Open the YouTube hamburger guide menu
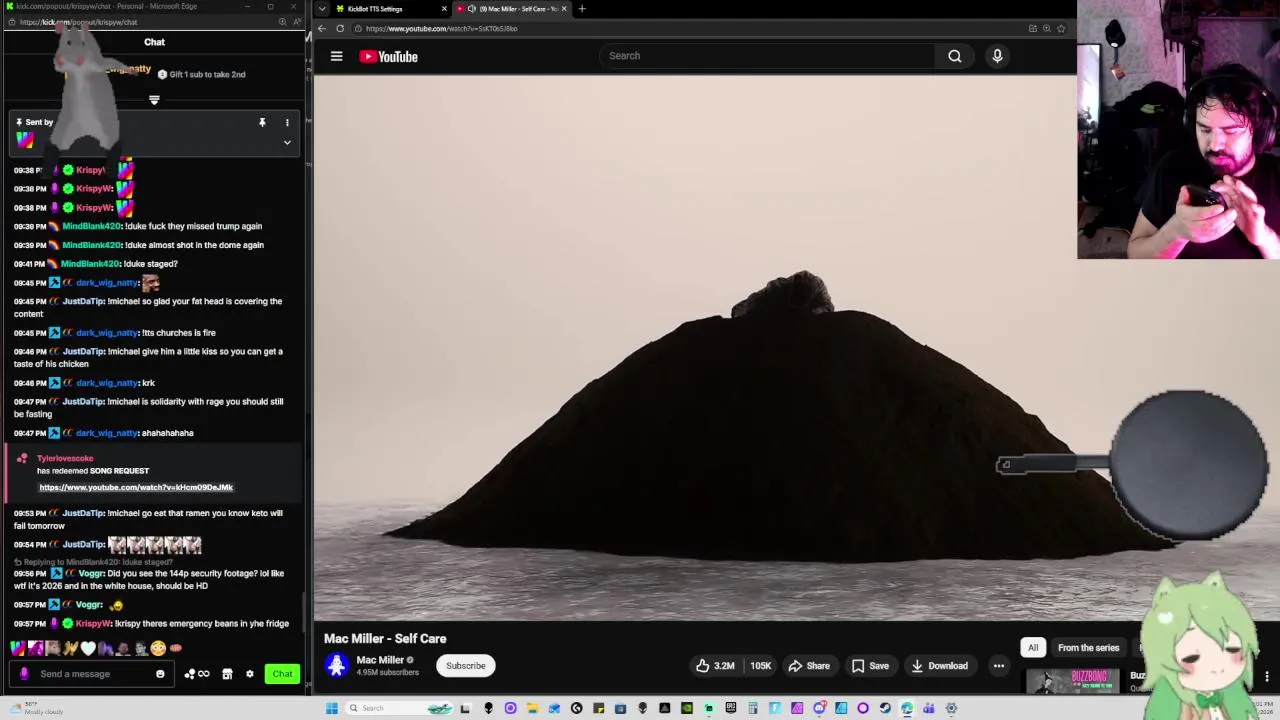Viewport: 1280px width, 720px height. coord(337,56)
